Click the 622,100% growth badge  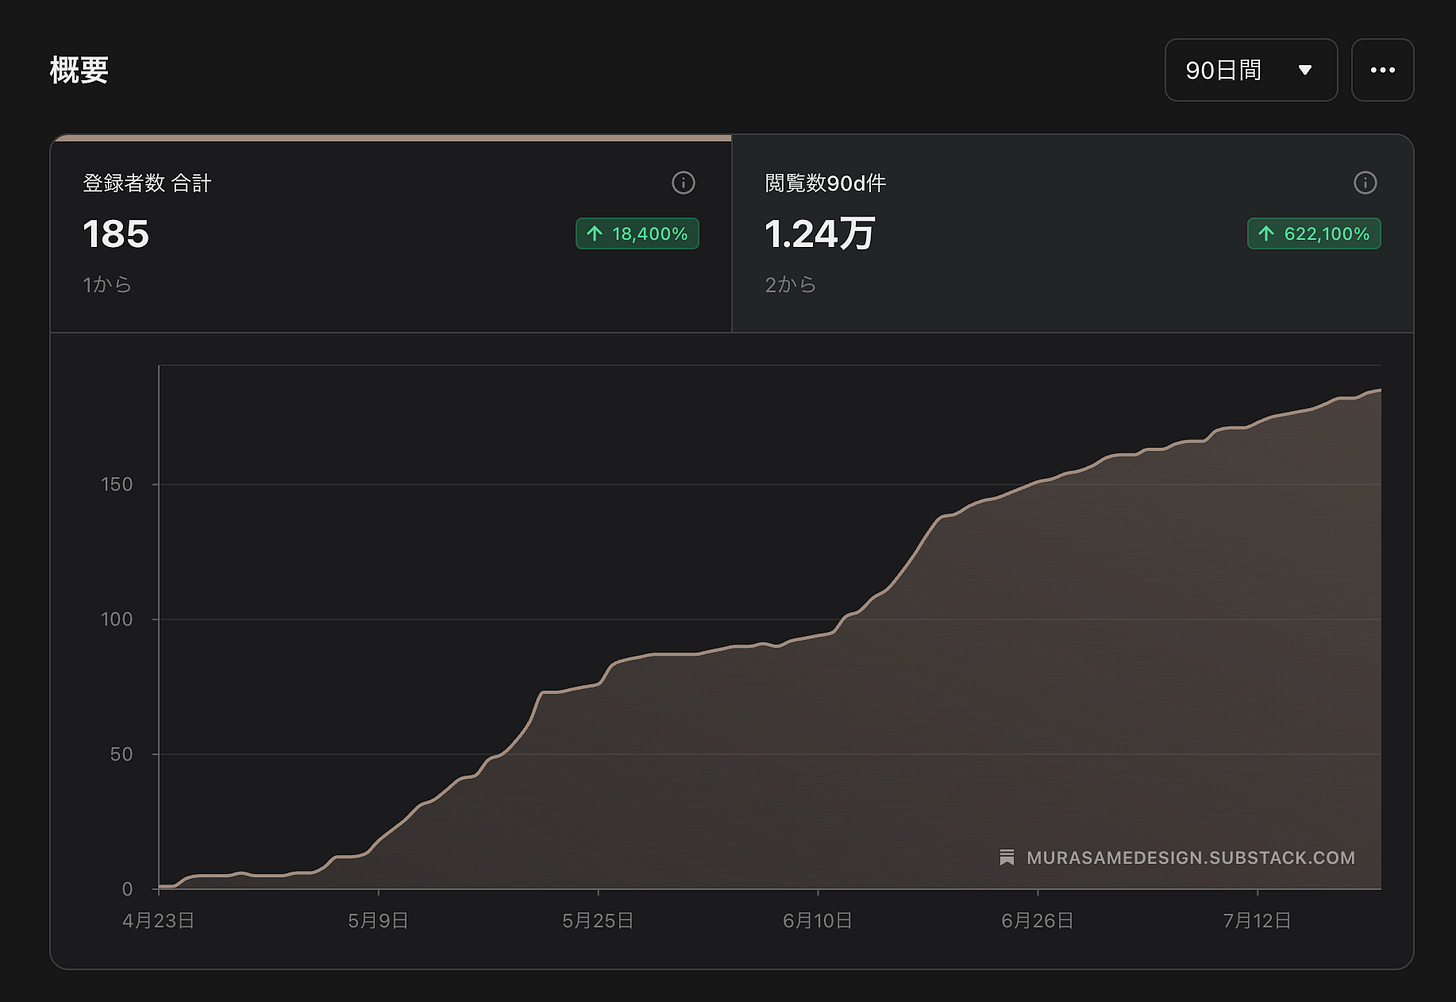pyautogui.click(x=1314, y=233)
